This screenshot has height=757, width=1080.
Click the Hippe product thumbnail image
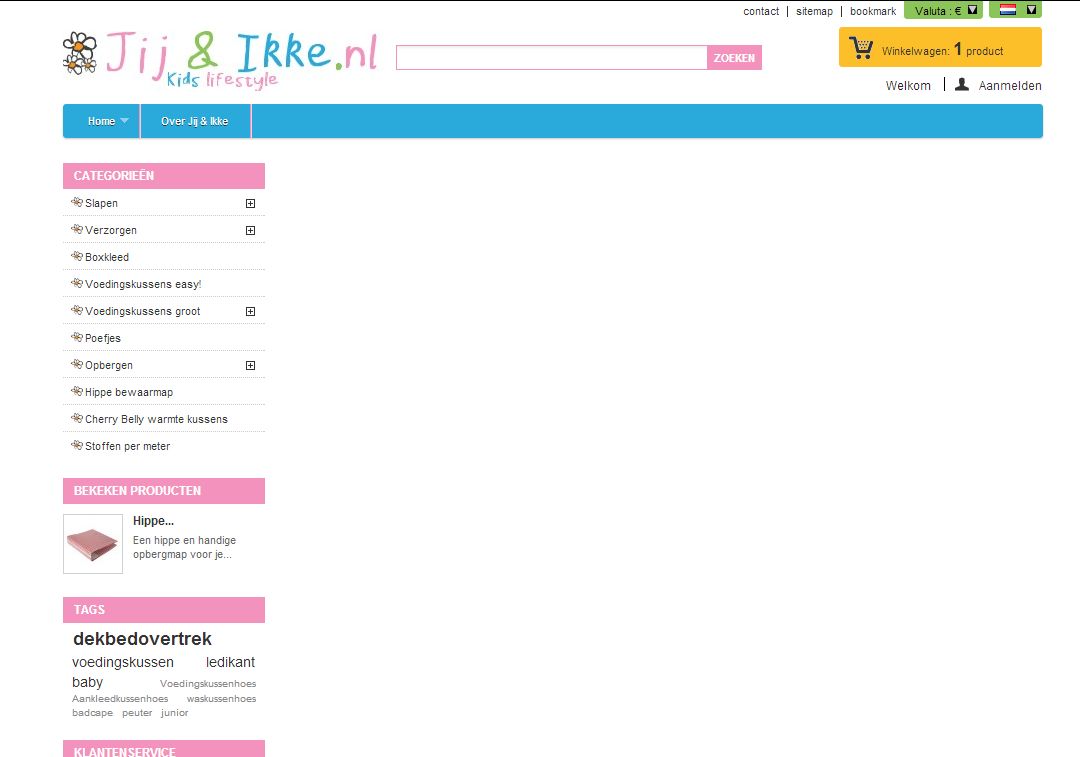click(93, 544)
